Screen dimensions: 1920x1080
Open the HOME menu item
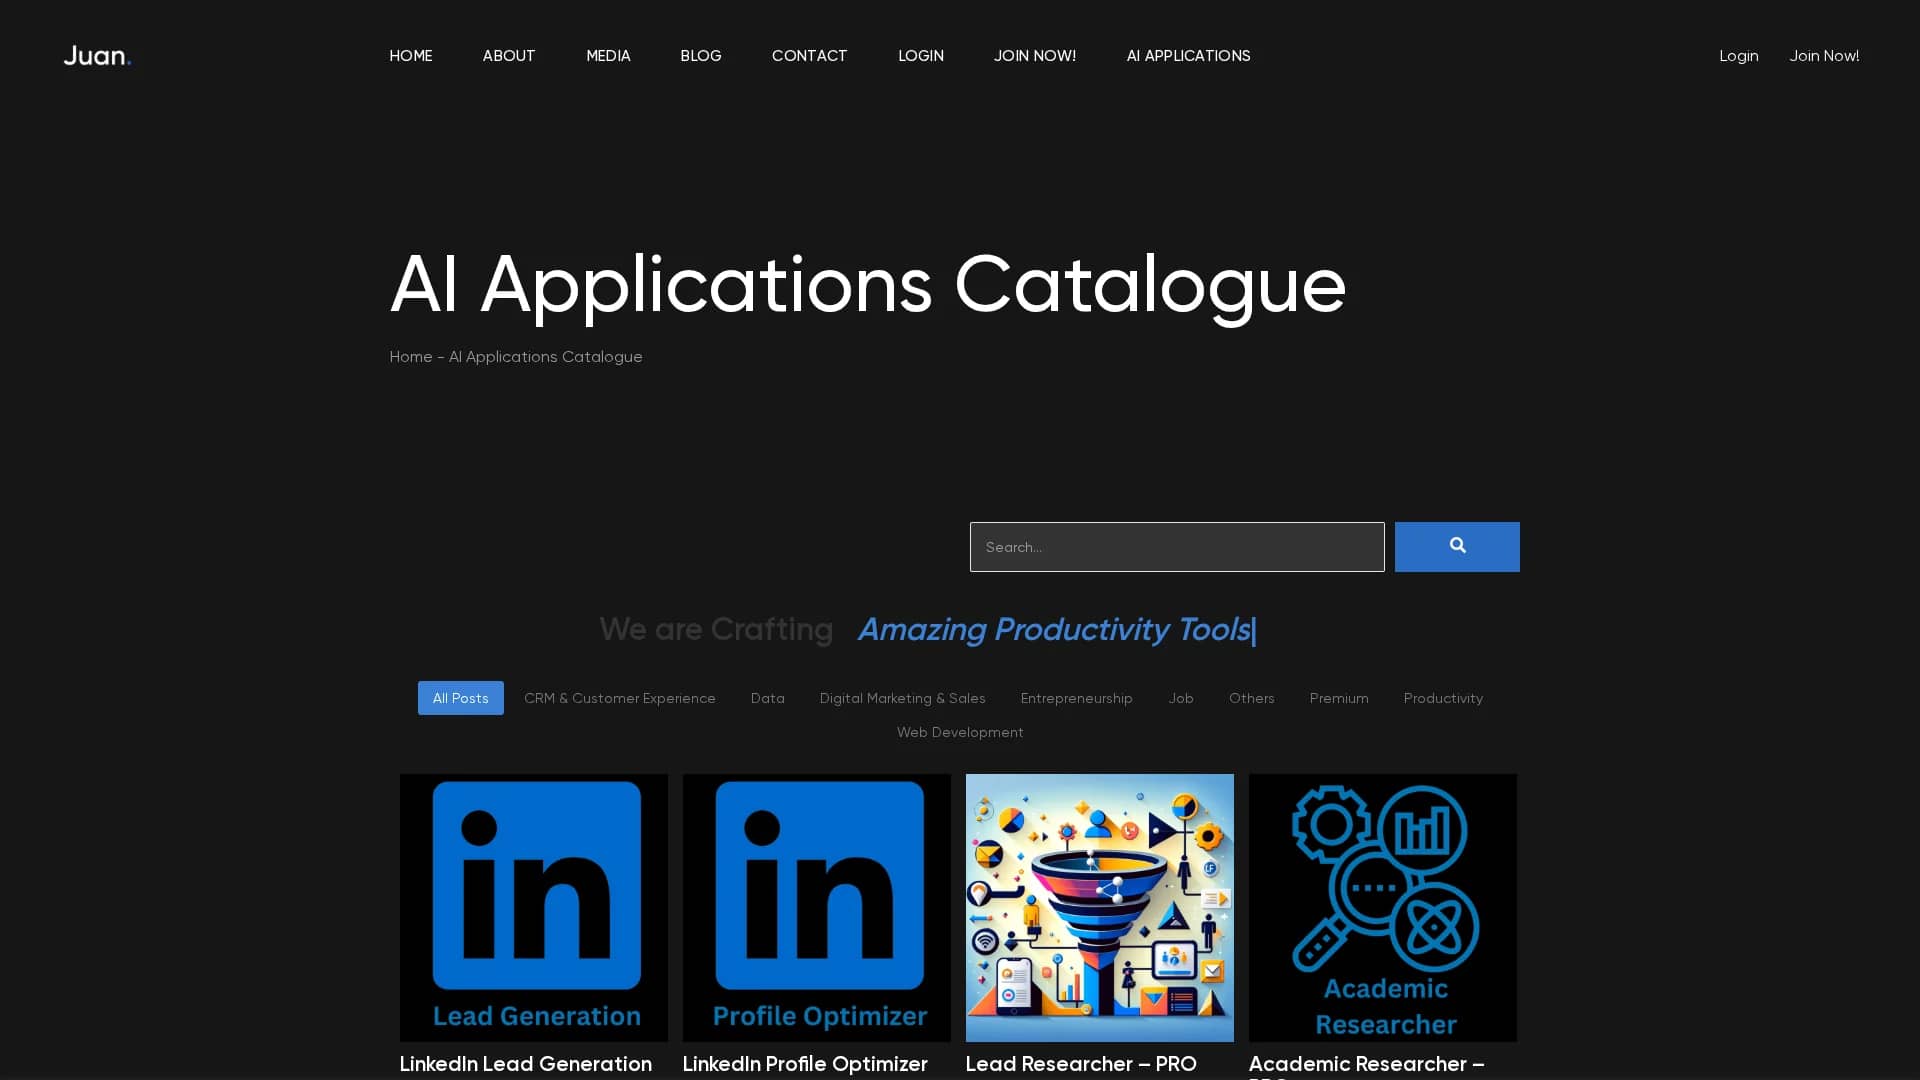[x=411, y=56]
